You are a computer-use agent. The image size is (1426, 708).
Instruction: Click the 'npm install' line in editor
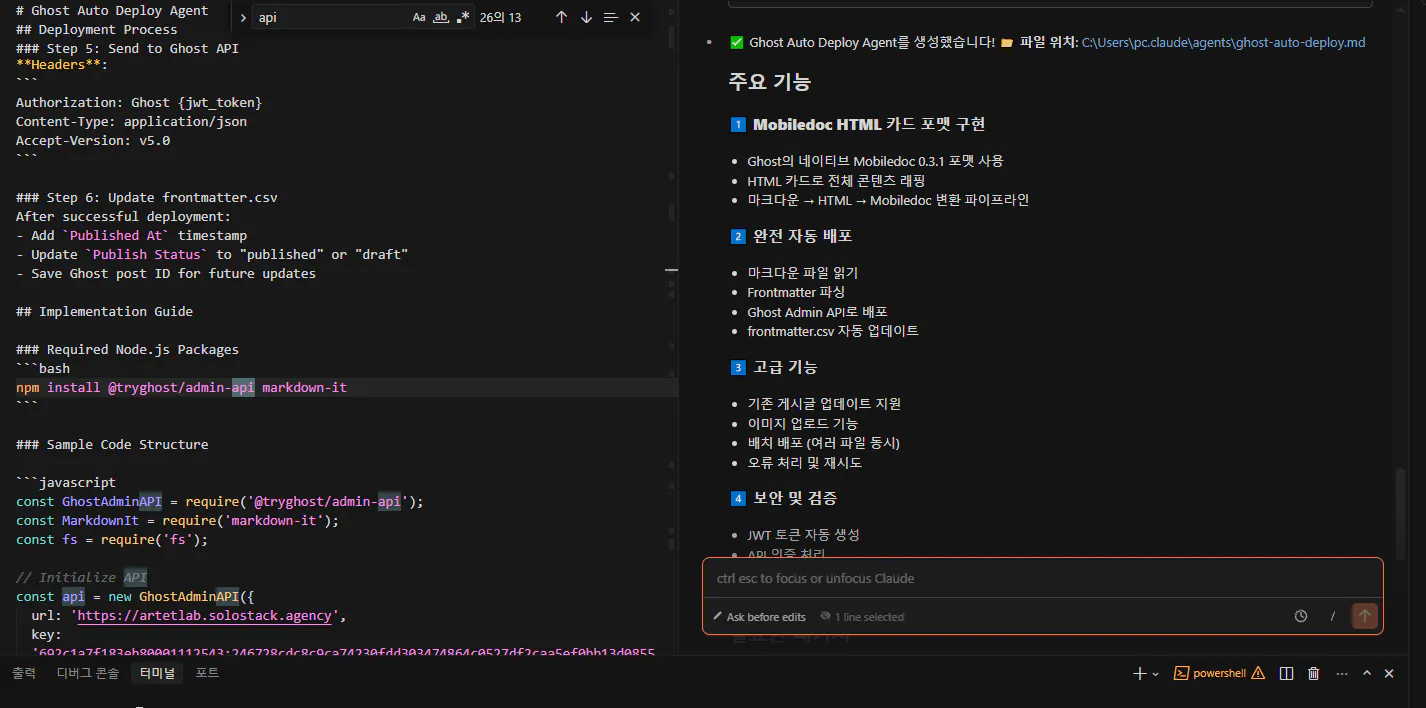(181, 387)
